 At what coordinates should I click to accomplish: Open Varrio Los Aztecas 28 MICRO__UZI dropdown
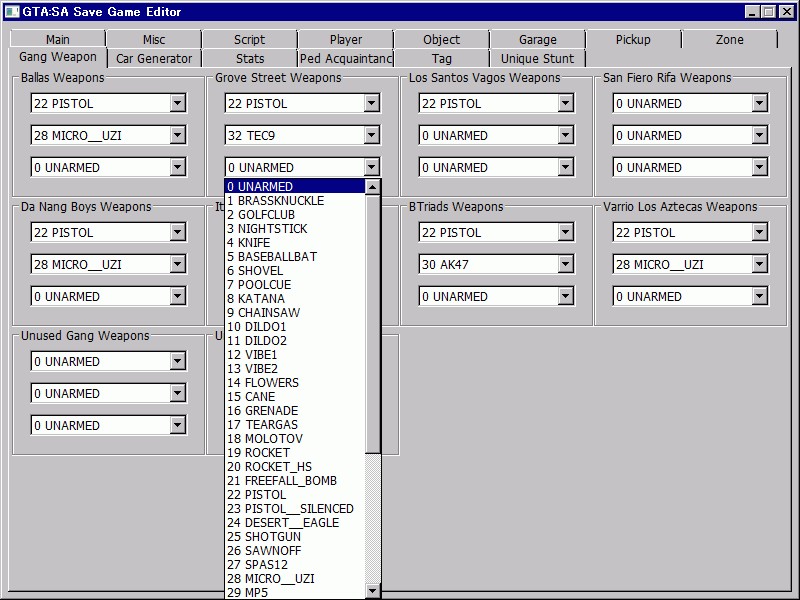click(x=759, y=264)
